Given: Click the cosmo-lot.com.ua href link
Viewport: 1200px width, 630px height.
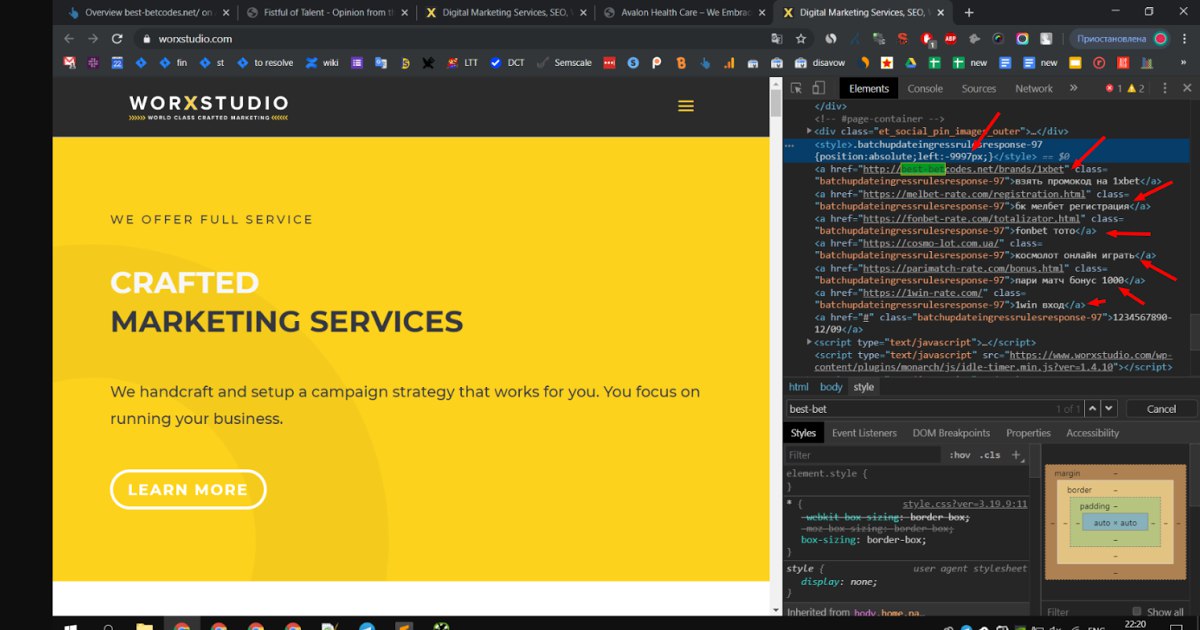Looking at the screenshot, I should (932, 243).
